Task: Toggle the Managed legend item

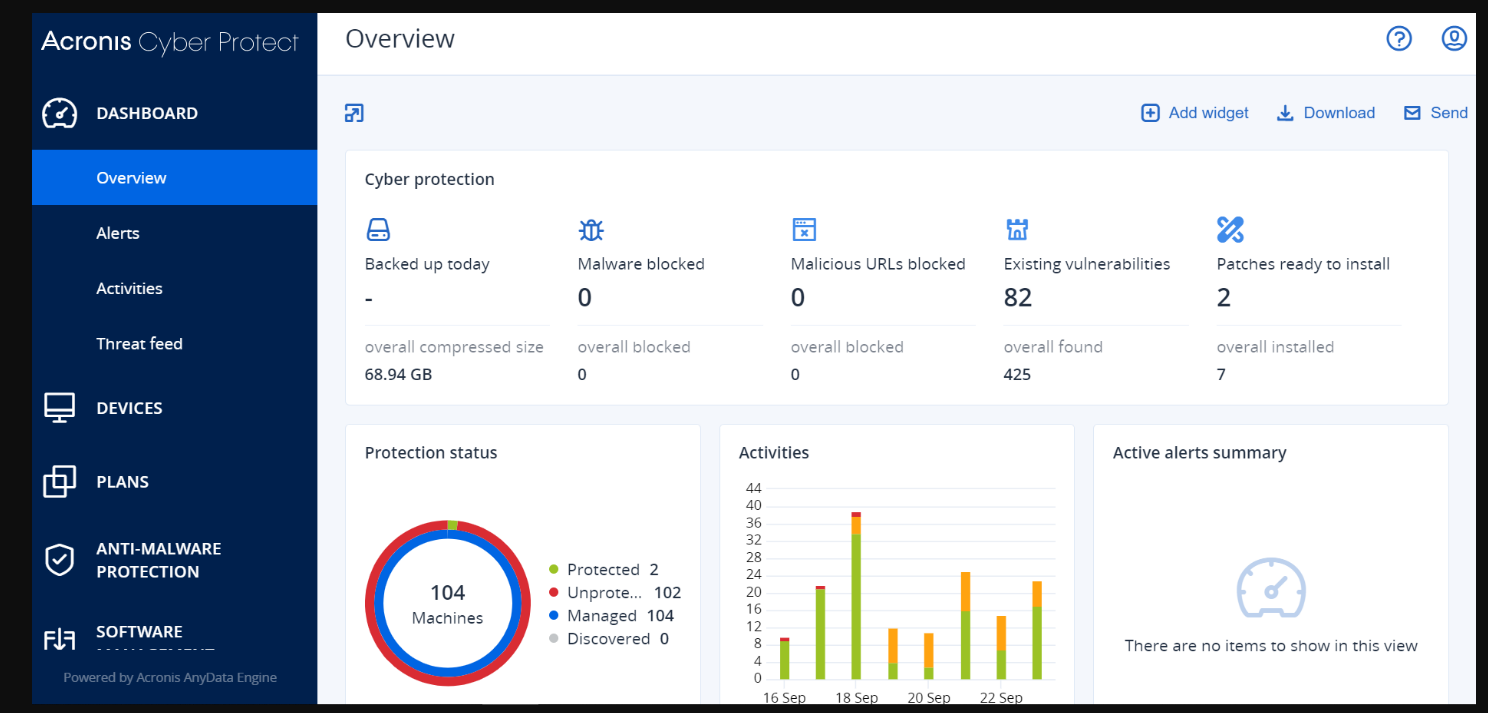Action: (x=602, y=615)
